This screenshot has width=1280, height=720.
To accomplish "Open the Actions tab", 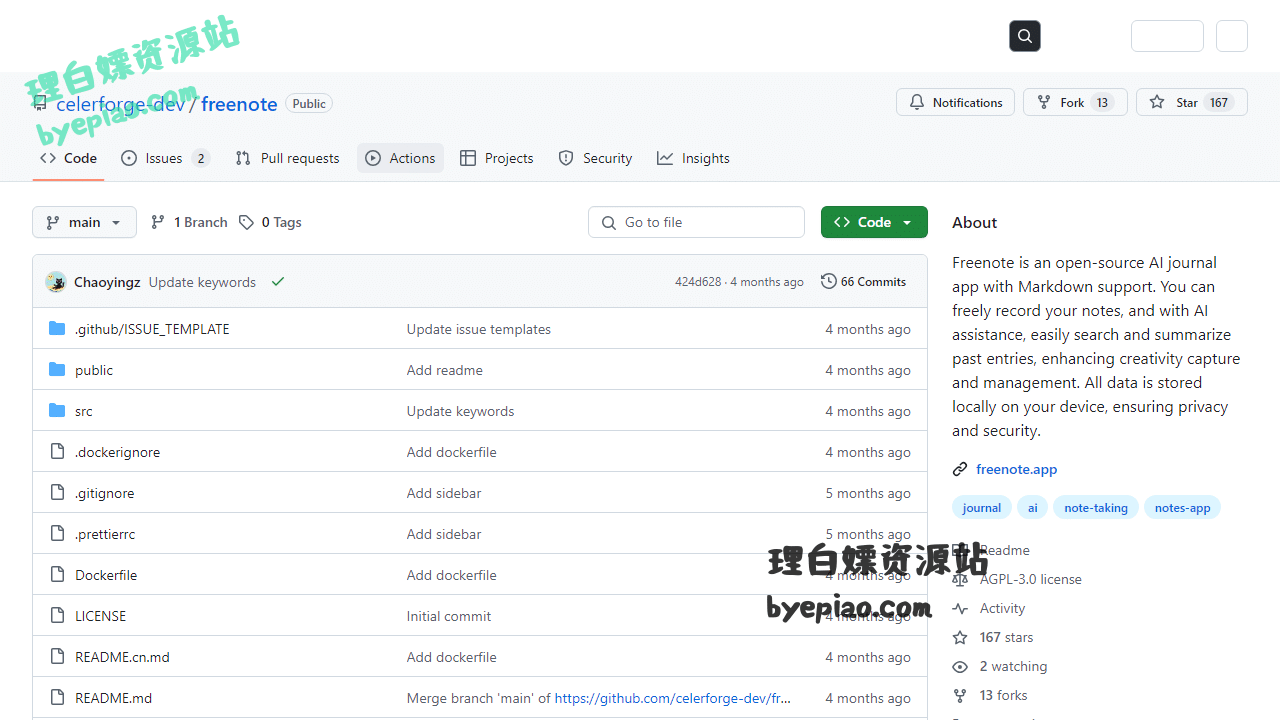I will click(400, 158).
